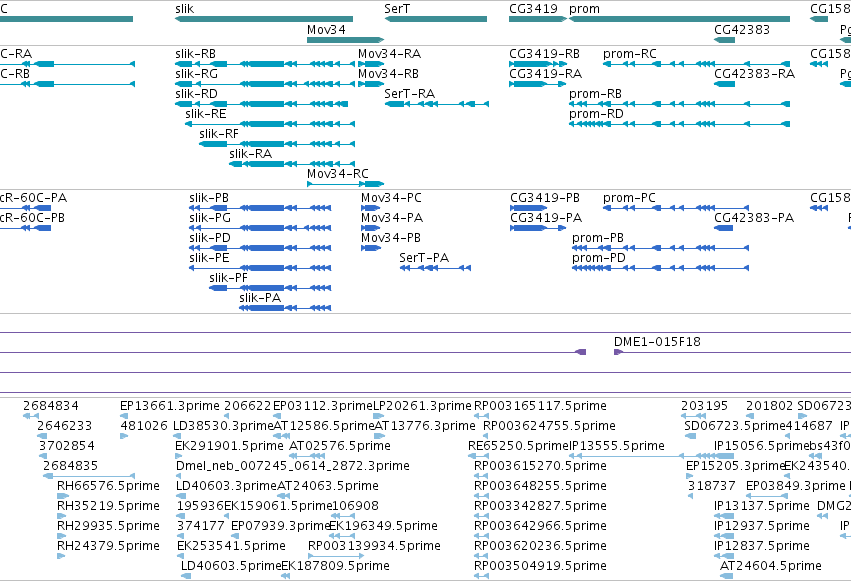Click the slik gene label
851x581 pixels.
tap(185, 9)
